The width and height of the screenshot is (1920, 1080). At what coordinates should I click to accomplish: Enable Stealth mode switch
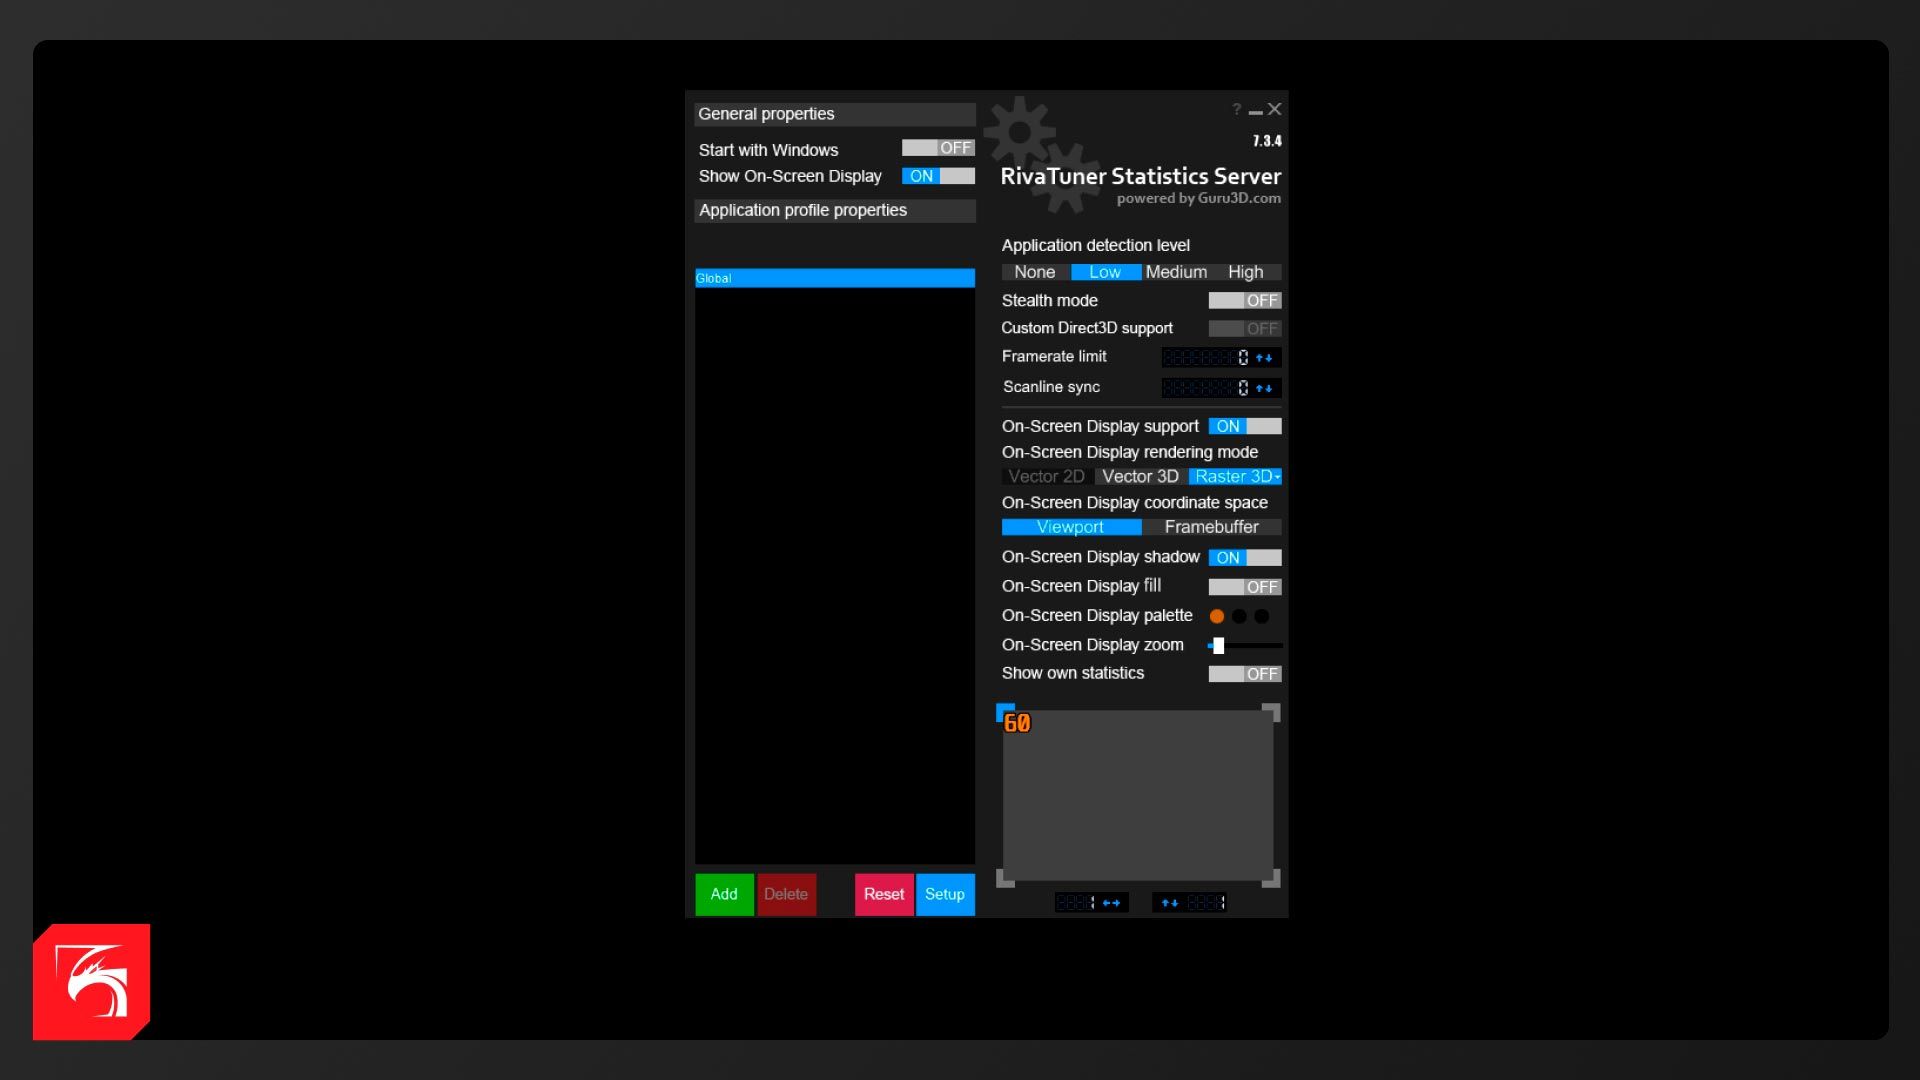[1244, 300]
